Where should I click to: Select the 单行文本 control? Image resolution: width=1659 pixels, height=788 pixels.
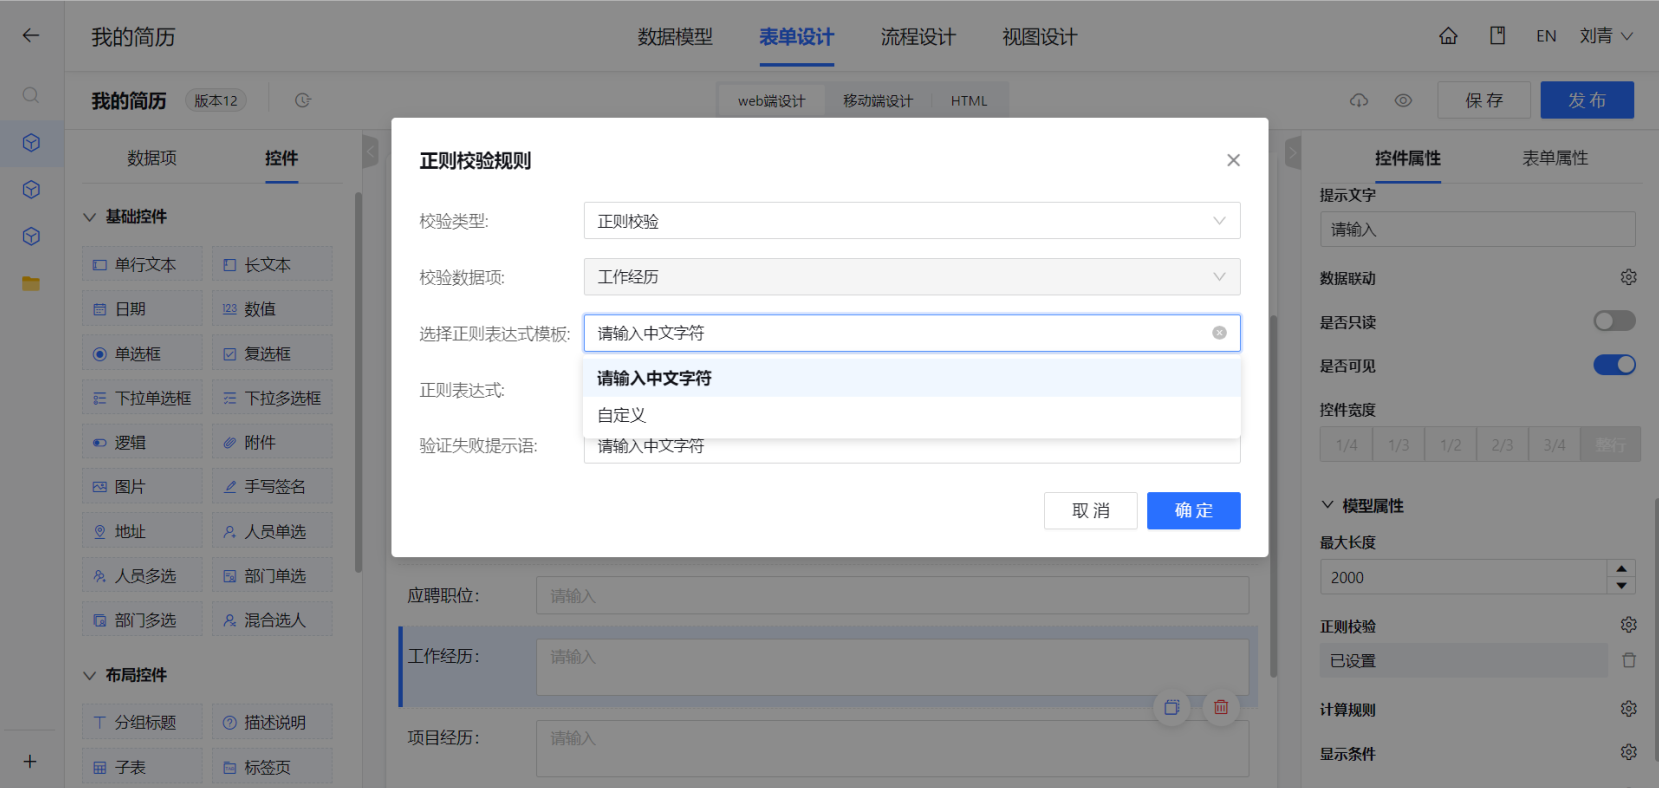pyautogui.click(x=143, y=265)
